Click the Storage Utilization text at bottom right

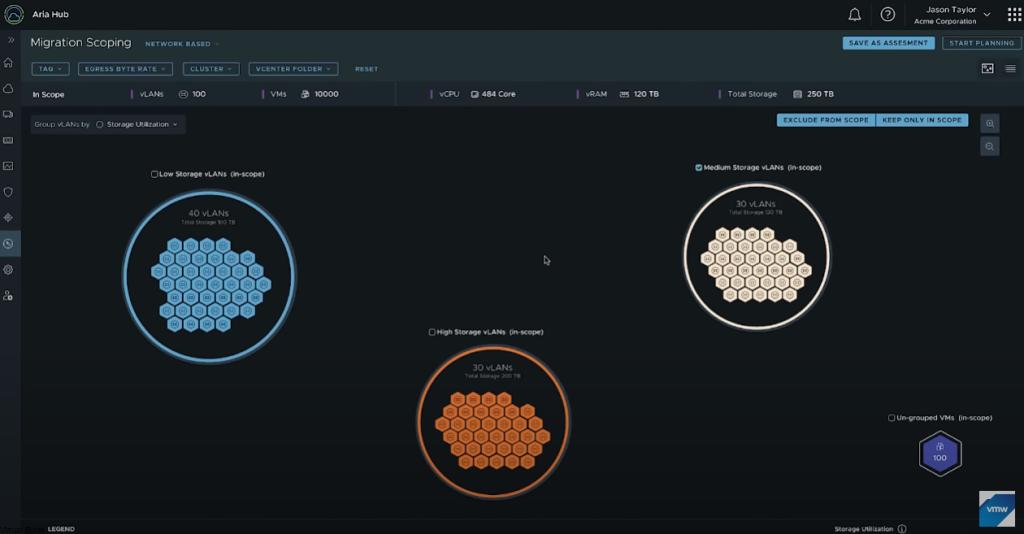(x=863, y=529)
